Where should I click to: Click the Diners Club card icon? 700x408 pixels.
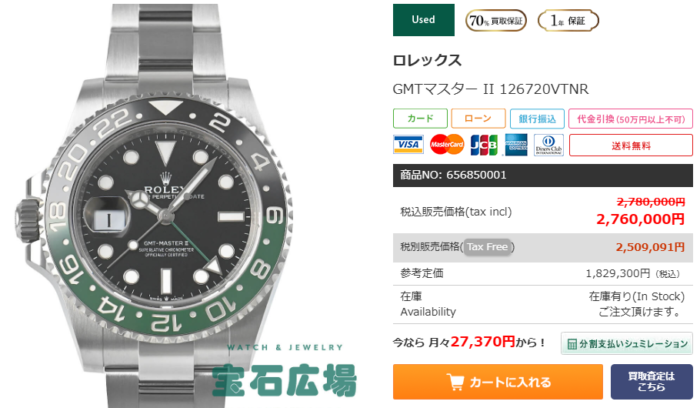(549, 145)
